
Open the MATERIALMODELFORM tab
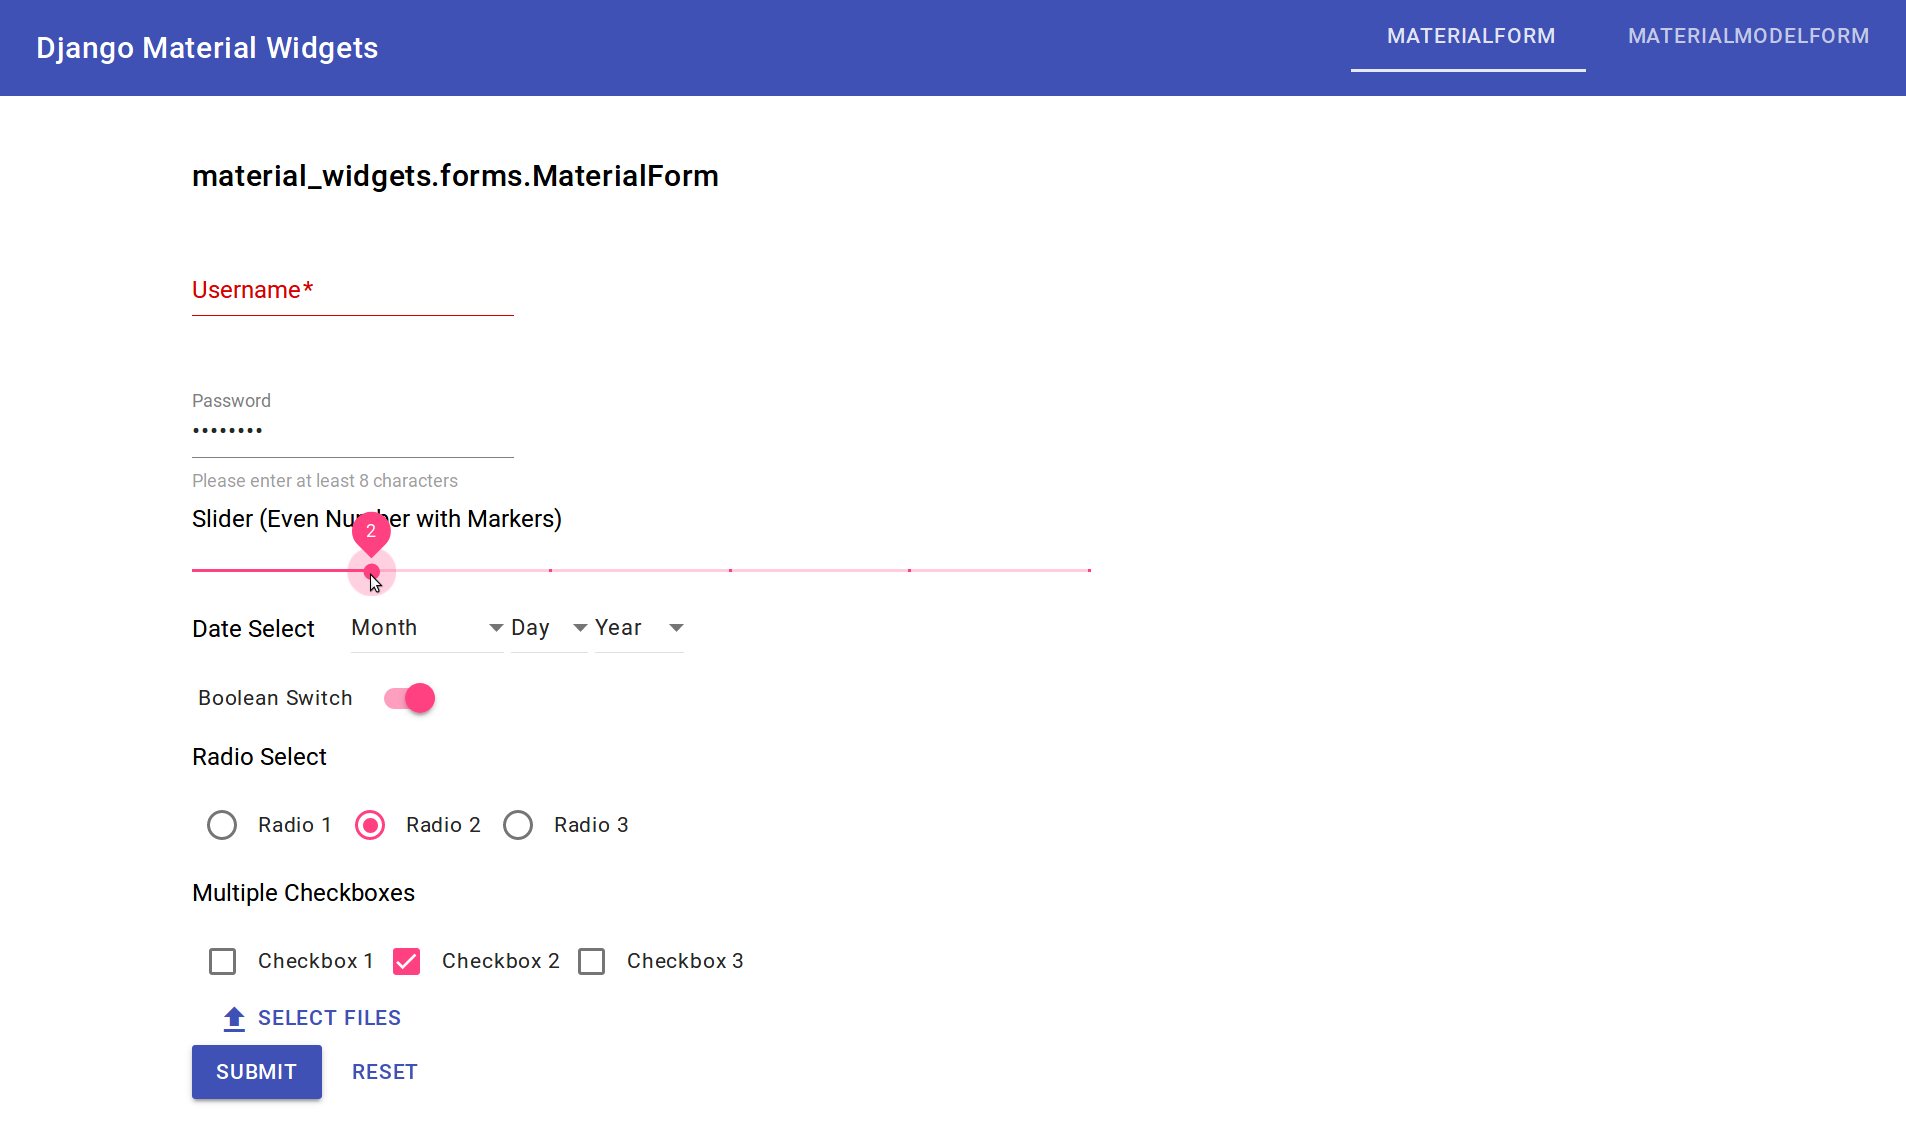1748,36
